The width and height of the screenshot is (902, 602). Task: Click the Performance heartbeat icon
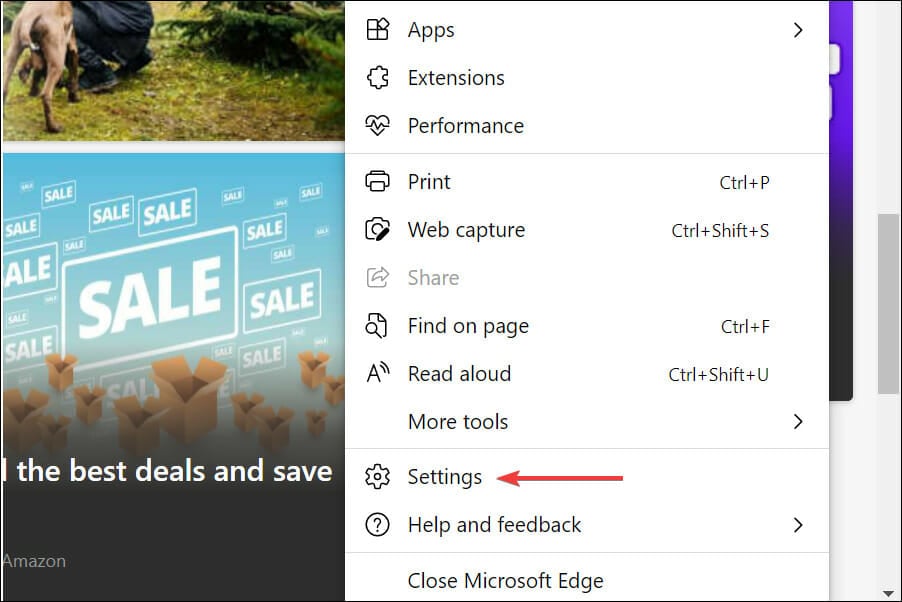(377, 125)
